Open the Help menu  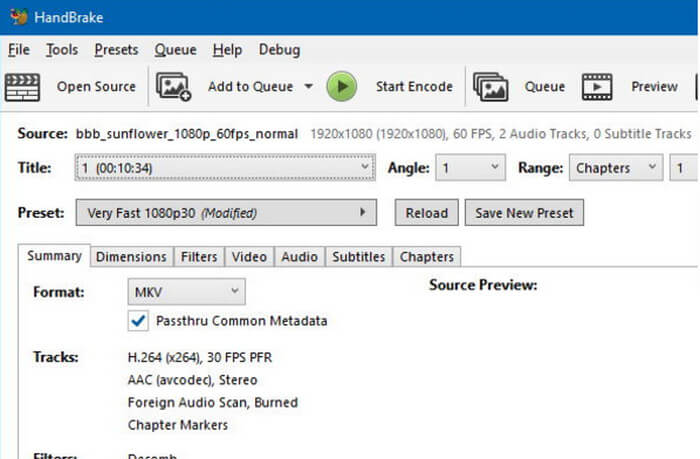pyautogui.click(x=227, y=50)
